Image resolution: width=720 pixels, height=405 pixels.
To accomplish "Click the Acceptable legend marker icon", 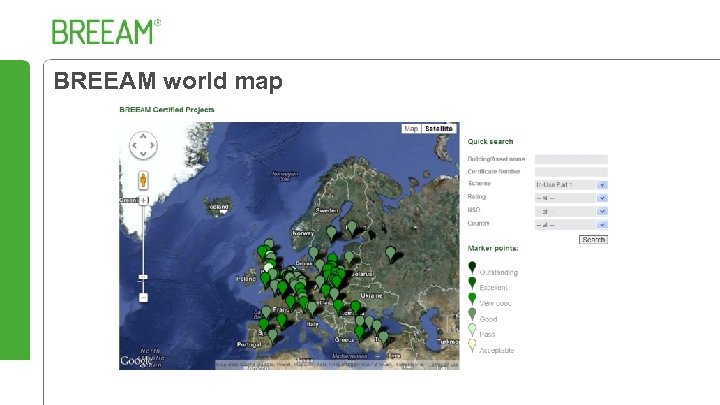I will point(472,346).
